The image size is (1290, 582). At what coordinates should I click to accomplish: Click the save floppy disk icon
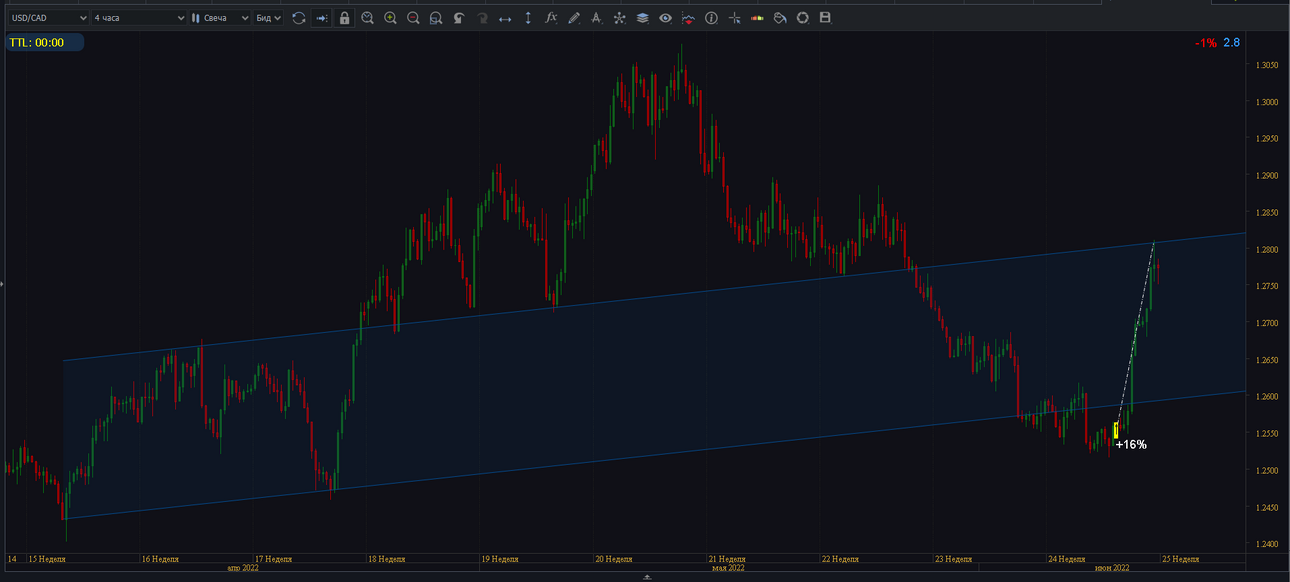pyautogui.click(x=825, y=18)
